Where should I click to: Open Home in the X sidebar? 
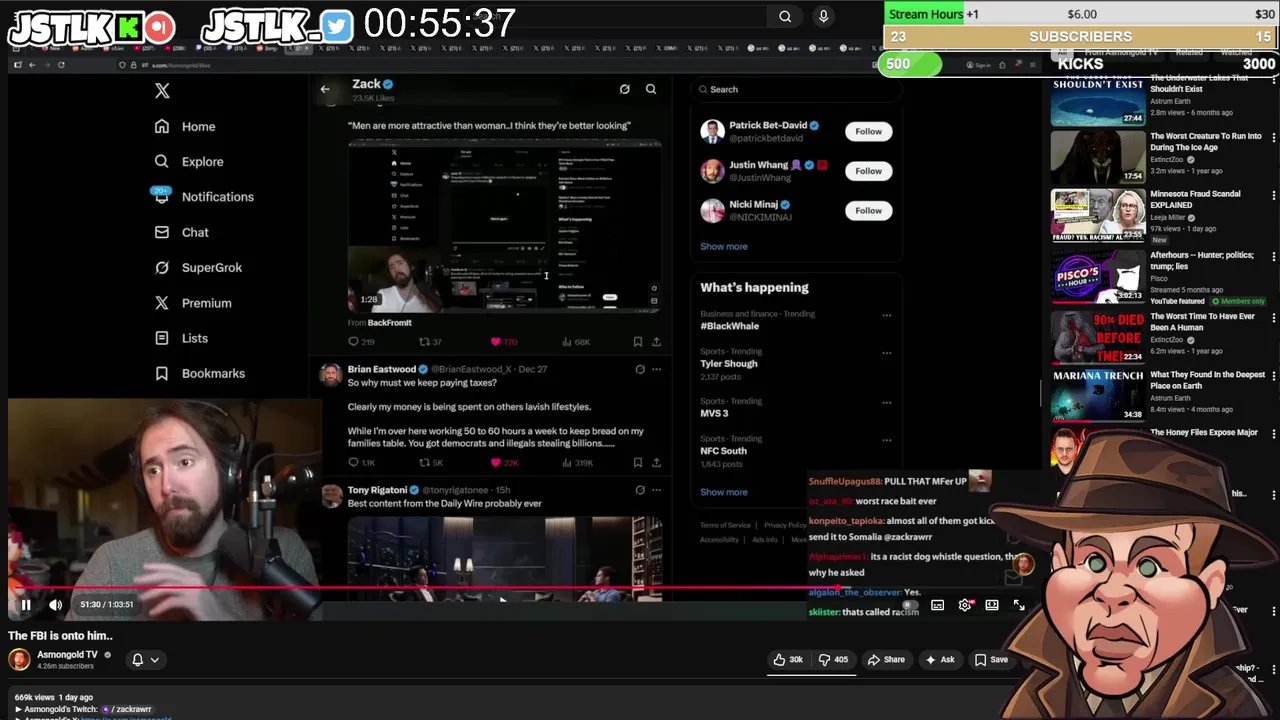pyautogui.click(x=185, y=127)
